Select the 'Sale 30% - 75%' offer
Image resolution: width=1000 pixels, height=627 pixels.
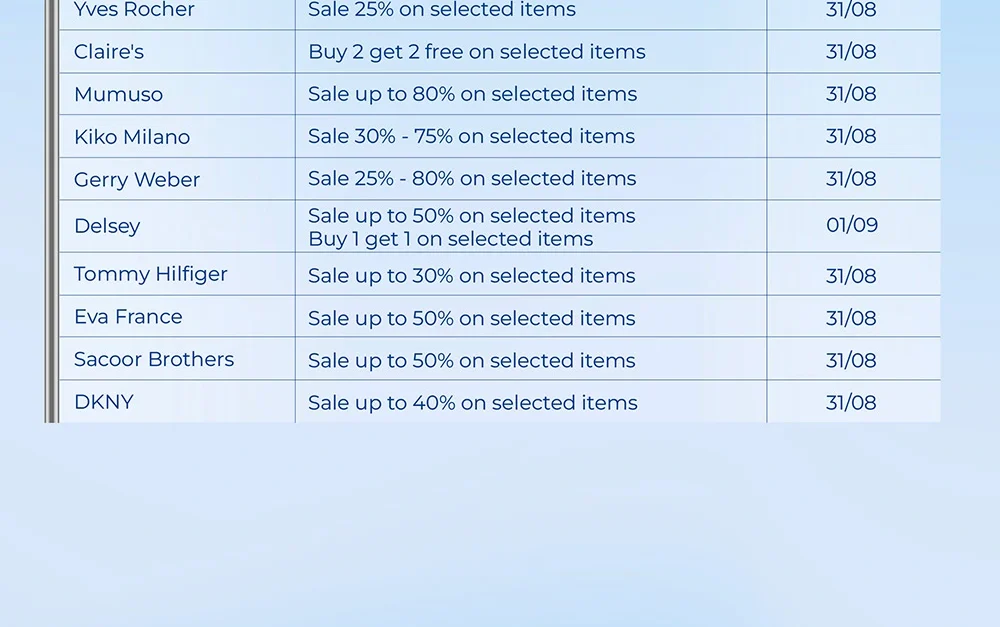pos(471,137)
